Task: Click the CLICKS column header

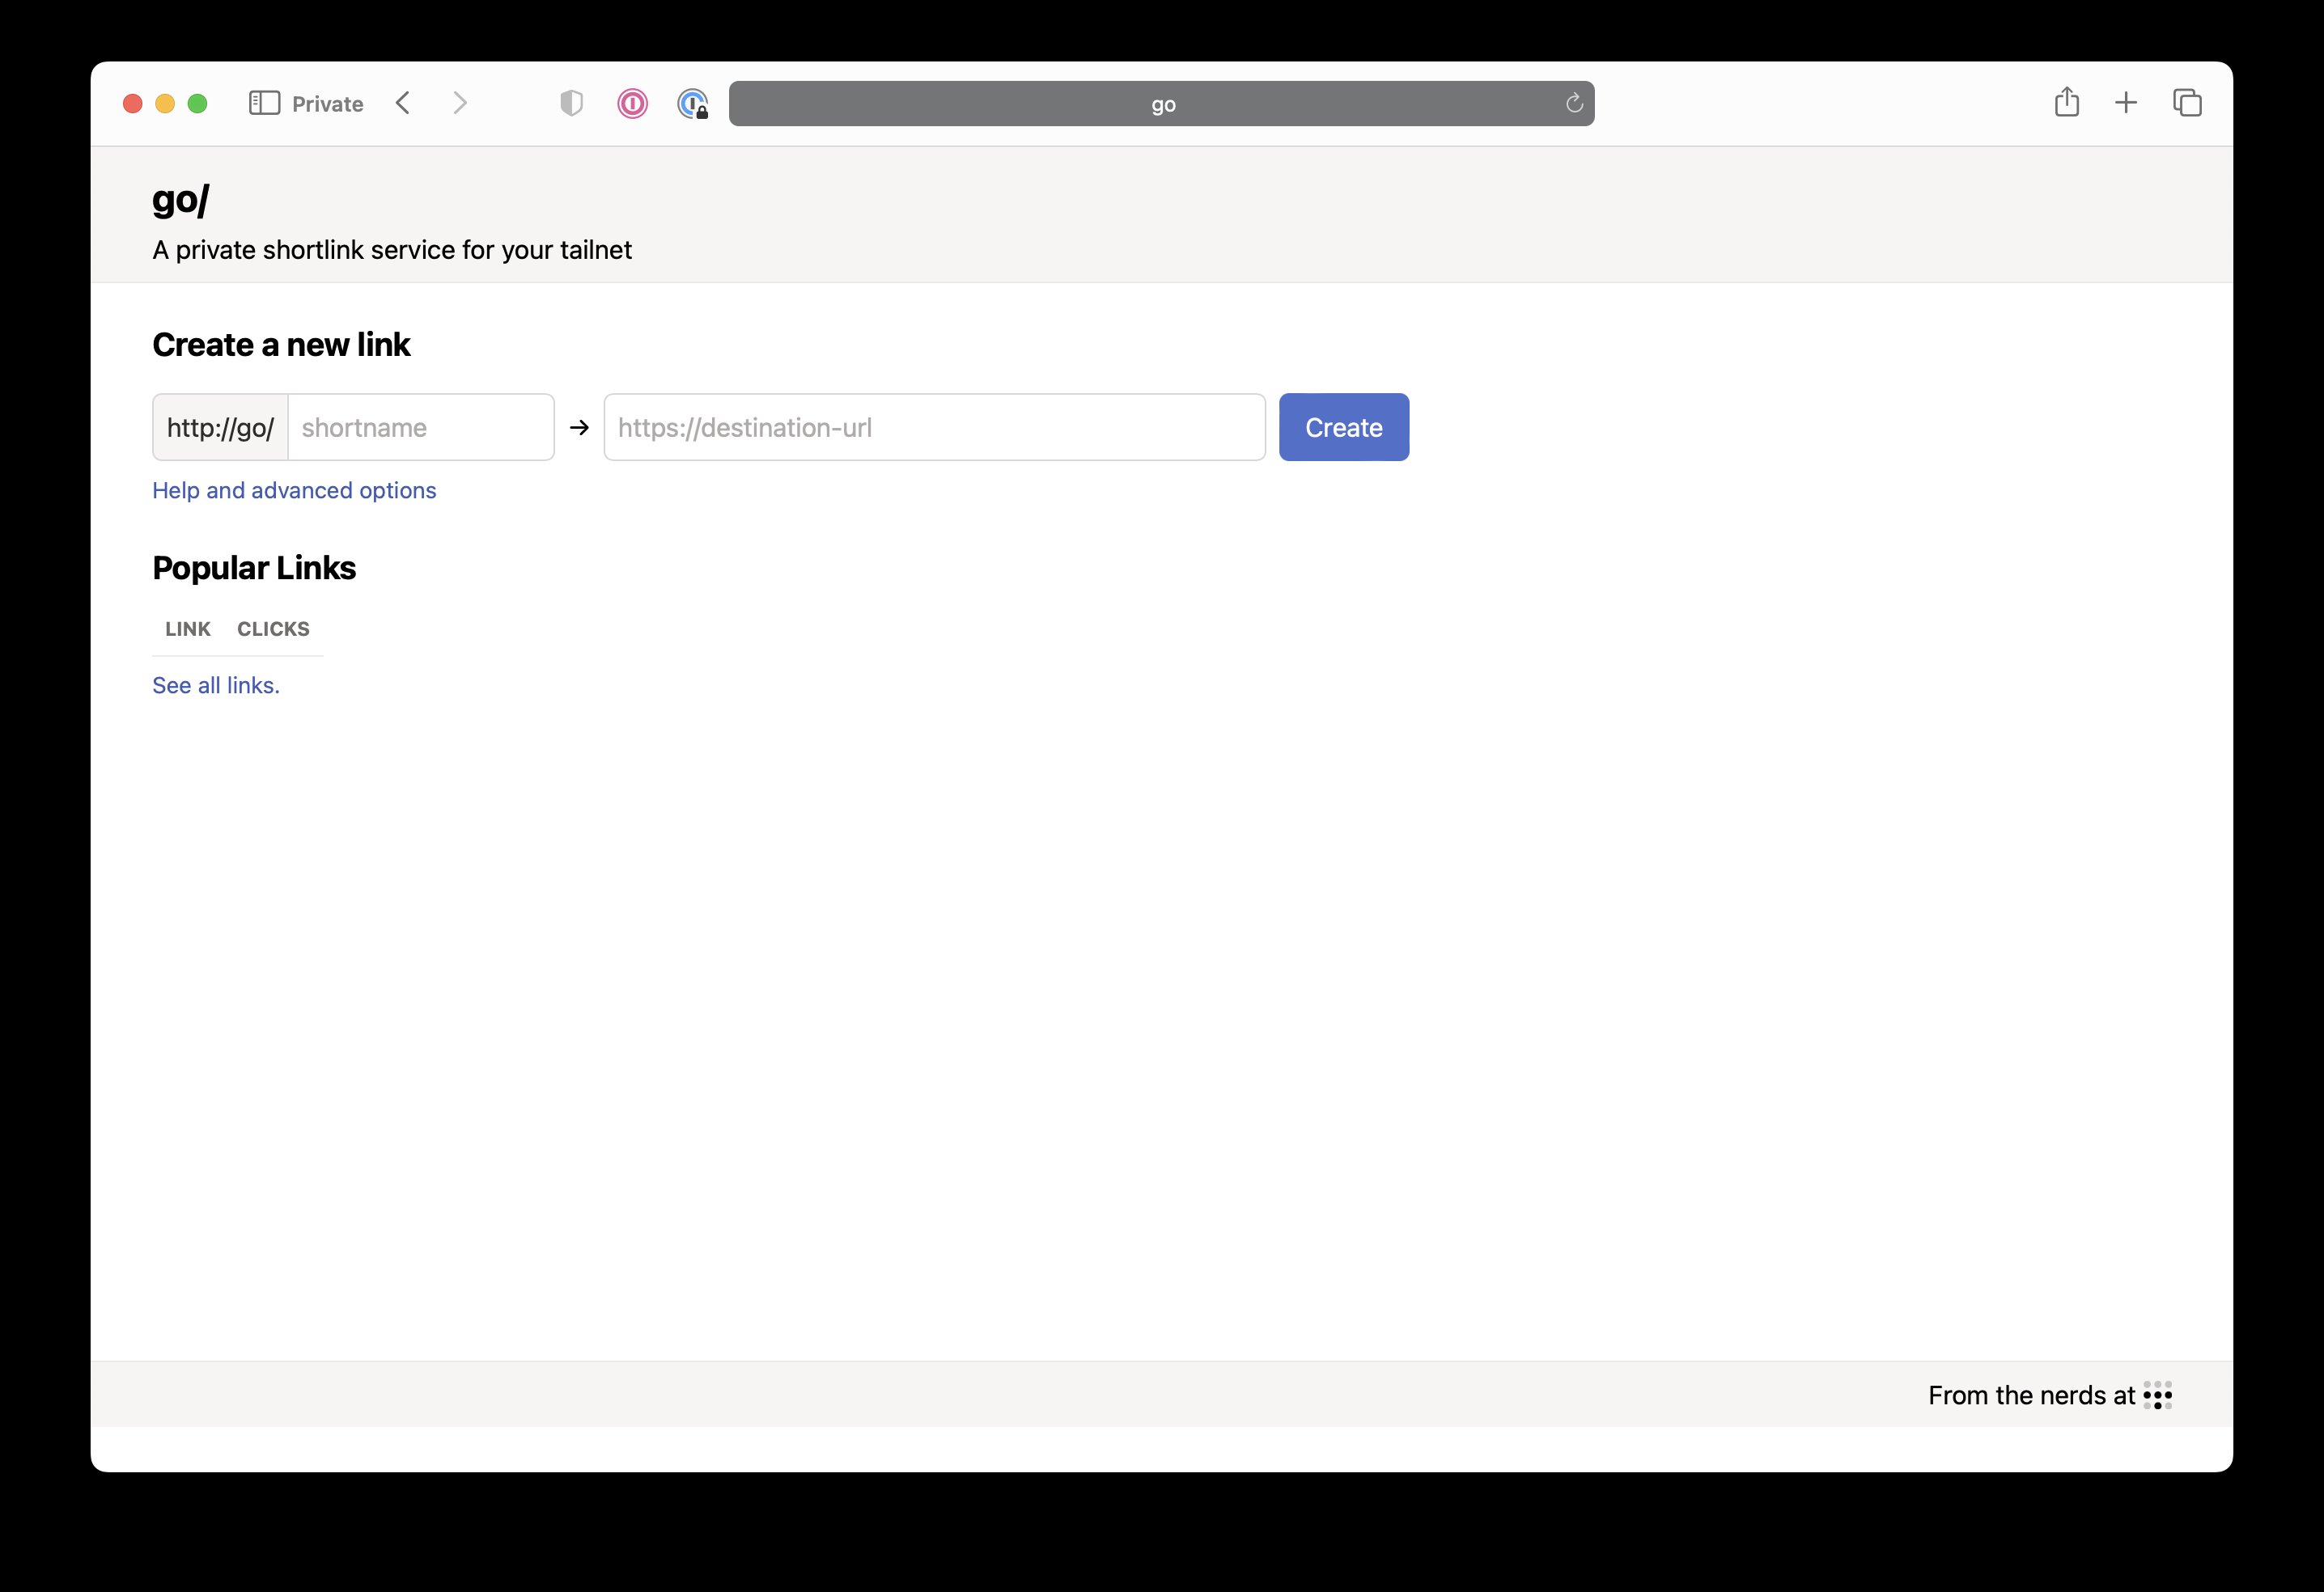Action: (x=273, y=629)
